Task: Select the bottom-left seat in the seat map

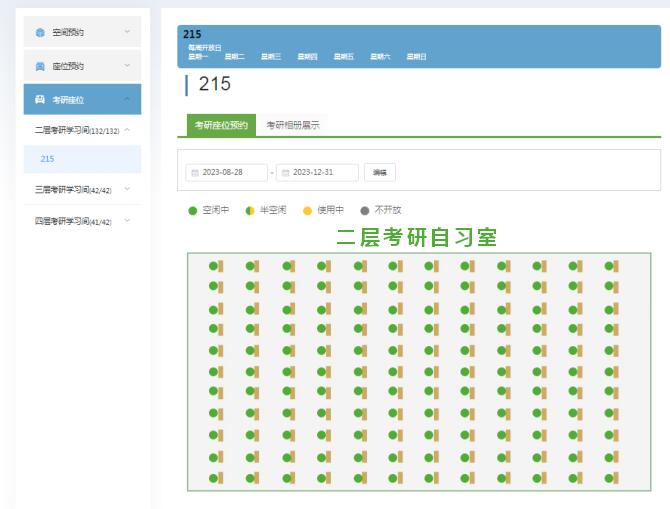Action: pyautogui.click(x=213, y=476)
